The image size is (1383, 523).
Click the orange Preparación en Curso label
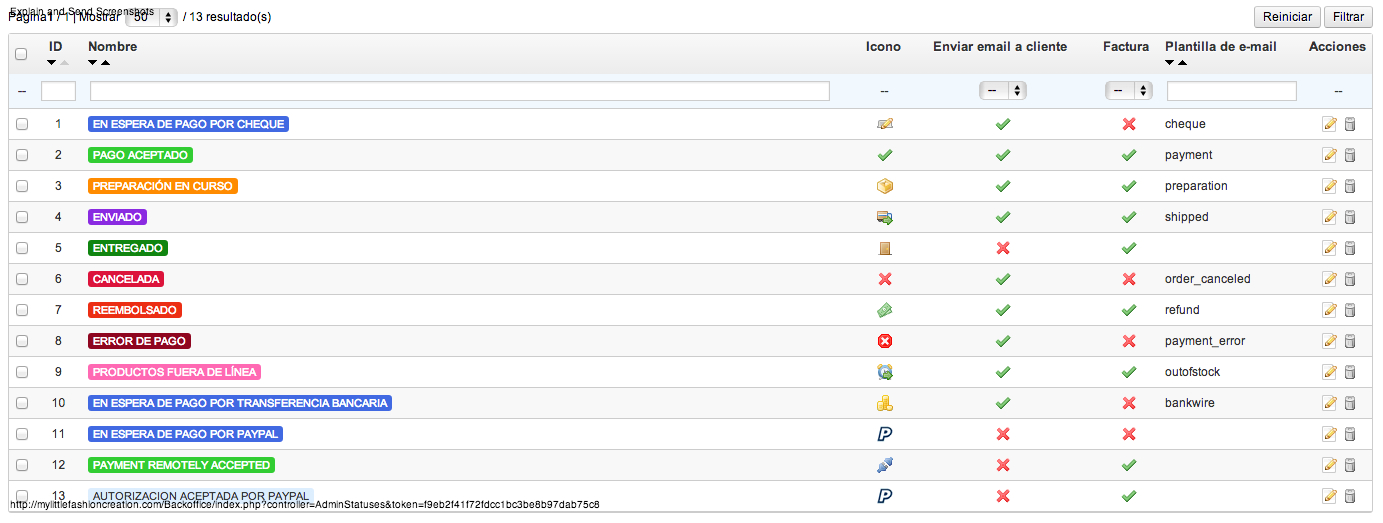tap(164, 186)
